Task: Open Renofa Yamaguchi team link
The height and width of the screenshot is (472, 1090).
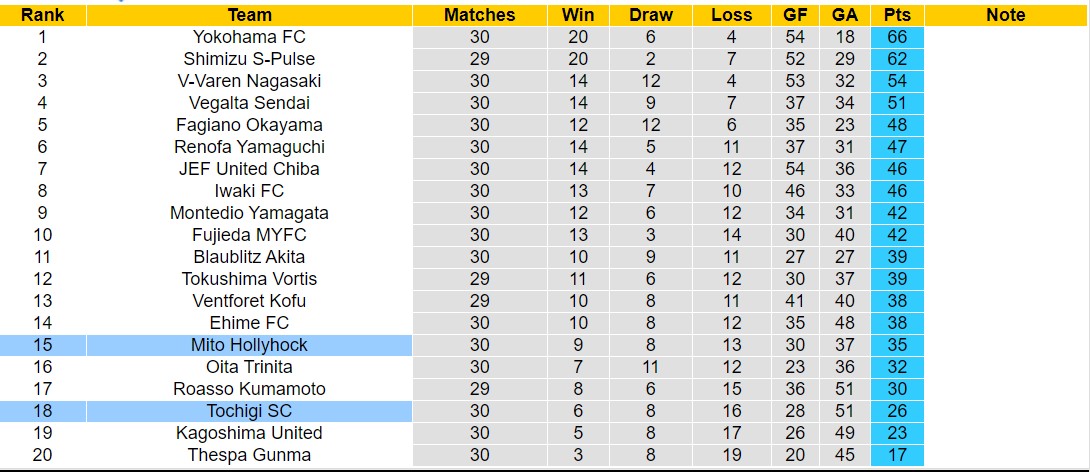Action: point(249,147)
